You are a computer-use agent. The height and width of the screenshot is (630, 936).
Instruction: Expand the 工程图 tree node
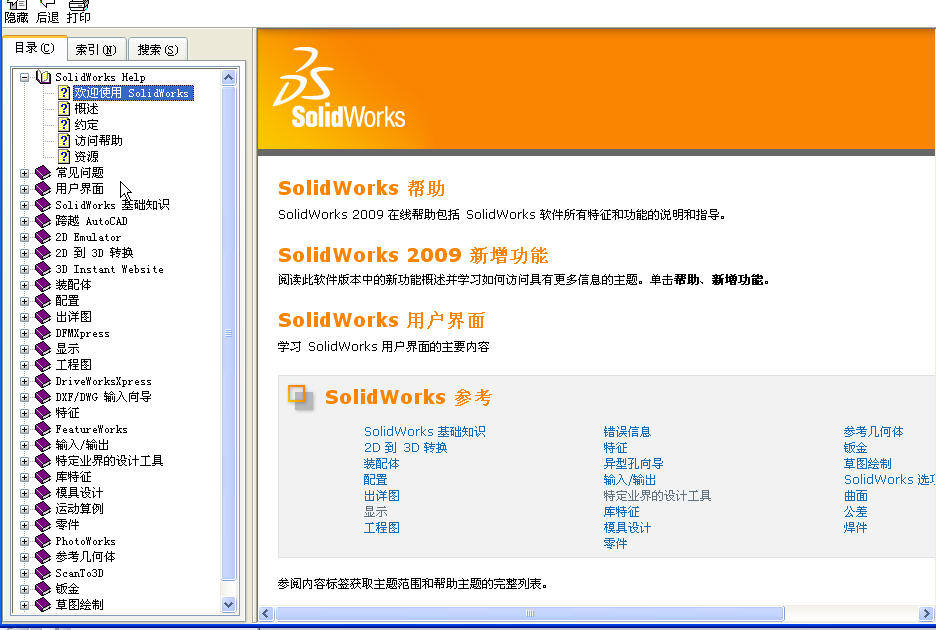pos(24,365)
